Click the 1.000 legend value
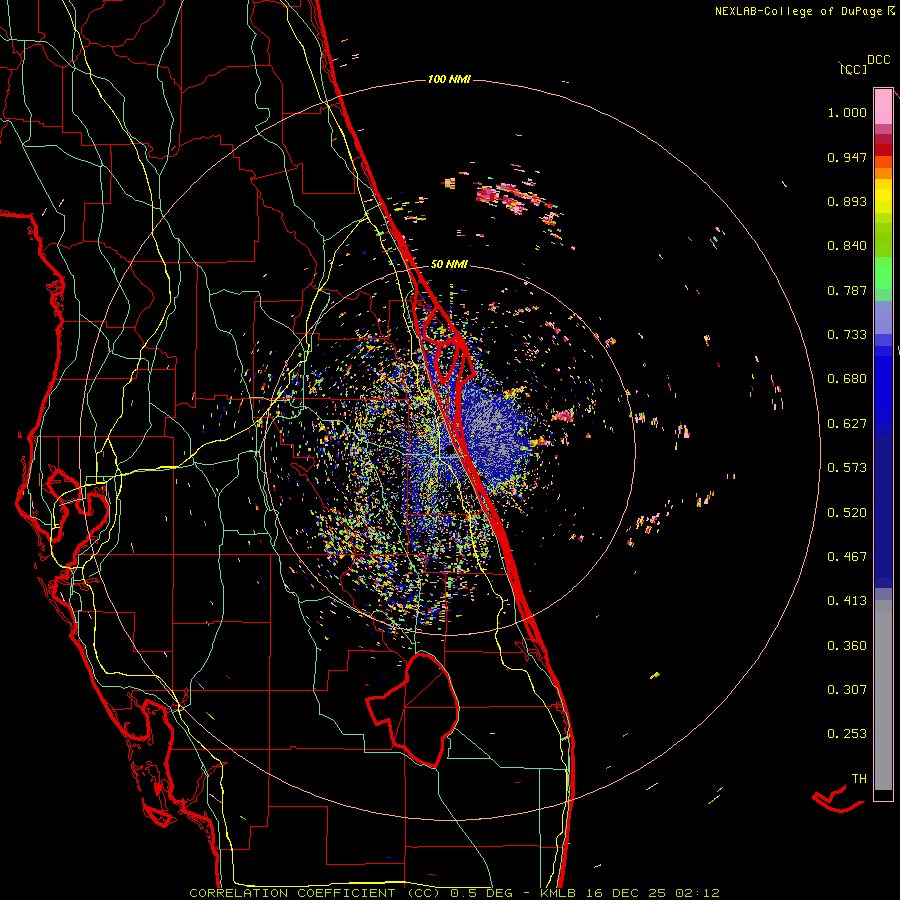Screen dimensions: 900x900 [x=847, y=112]
